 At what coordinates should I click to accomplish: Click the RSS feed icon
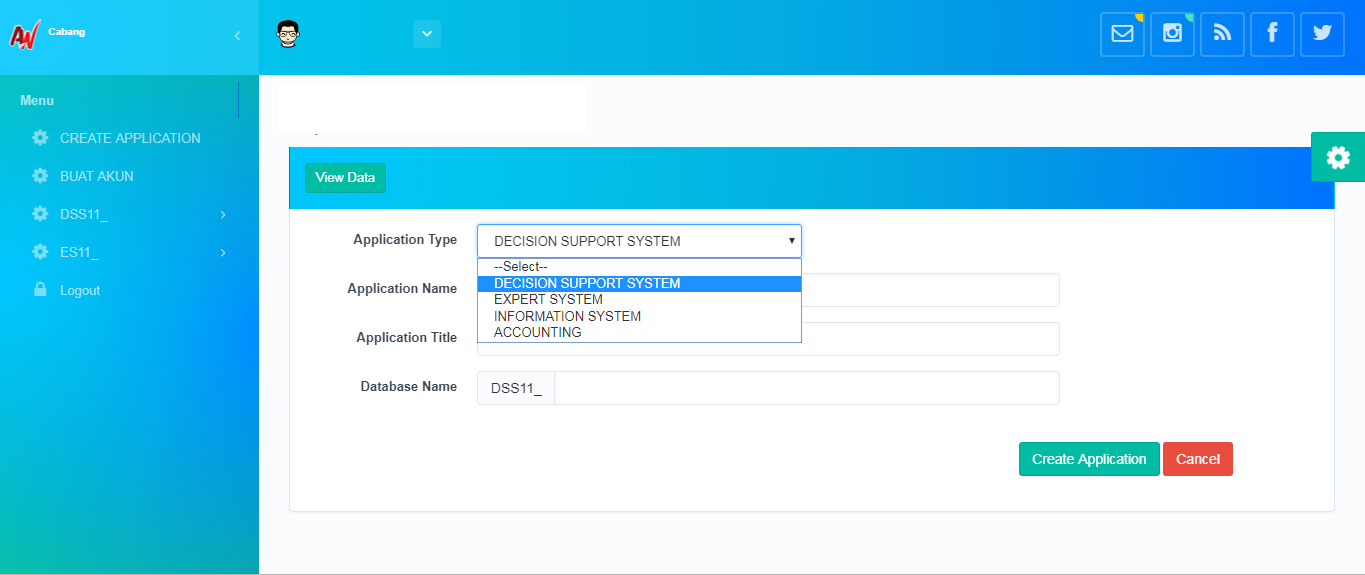coord(1222,34)
